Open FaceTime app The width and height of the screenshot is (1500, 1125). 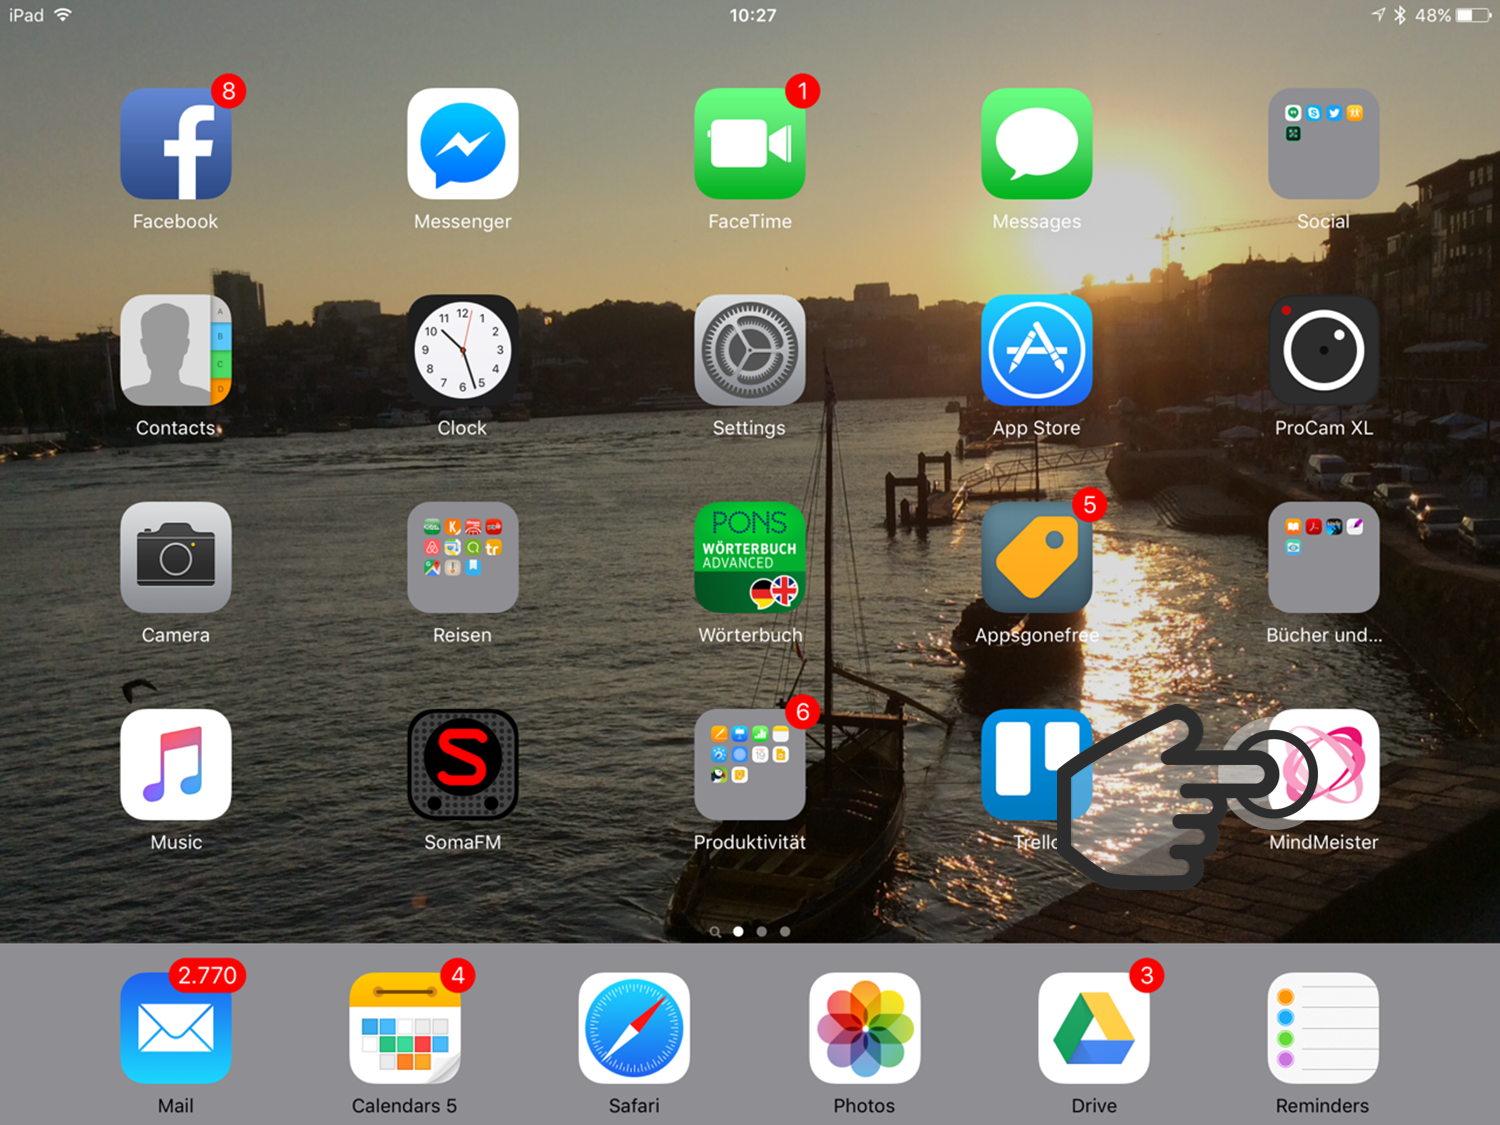pyautogui.click(x=750, y=144)
